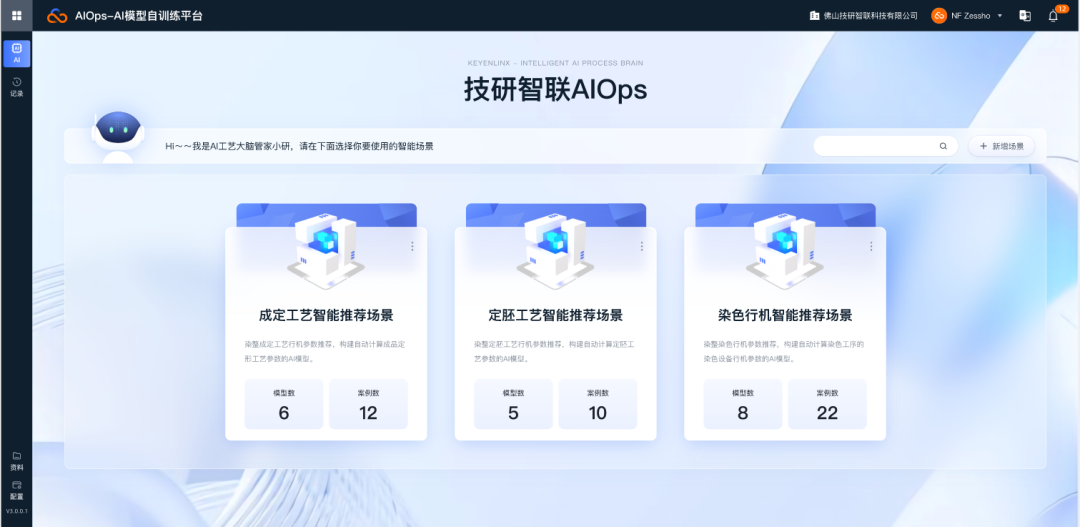Click 模型数 8 tile on 染色行机 card
This screenshot has height=527, width=1080.
[x=742, y=404]
